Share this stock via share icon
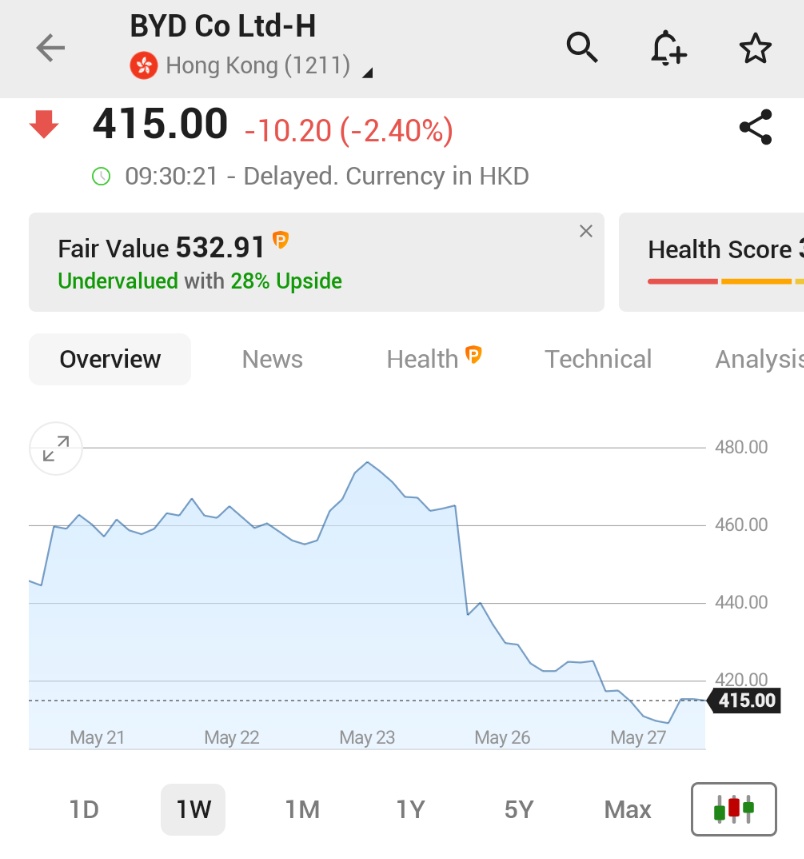This screenshot has width=804, height=859. (756, 127)
